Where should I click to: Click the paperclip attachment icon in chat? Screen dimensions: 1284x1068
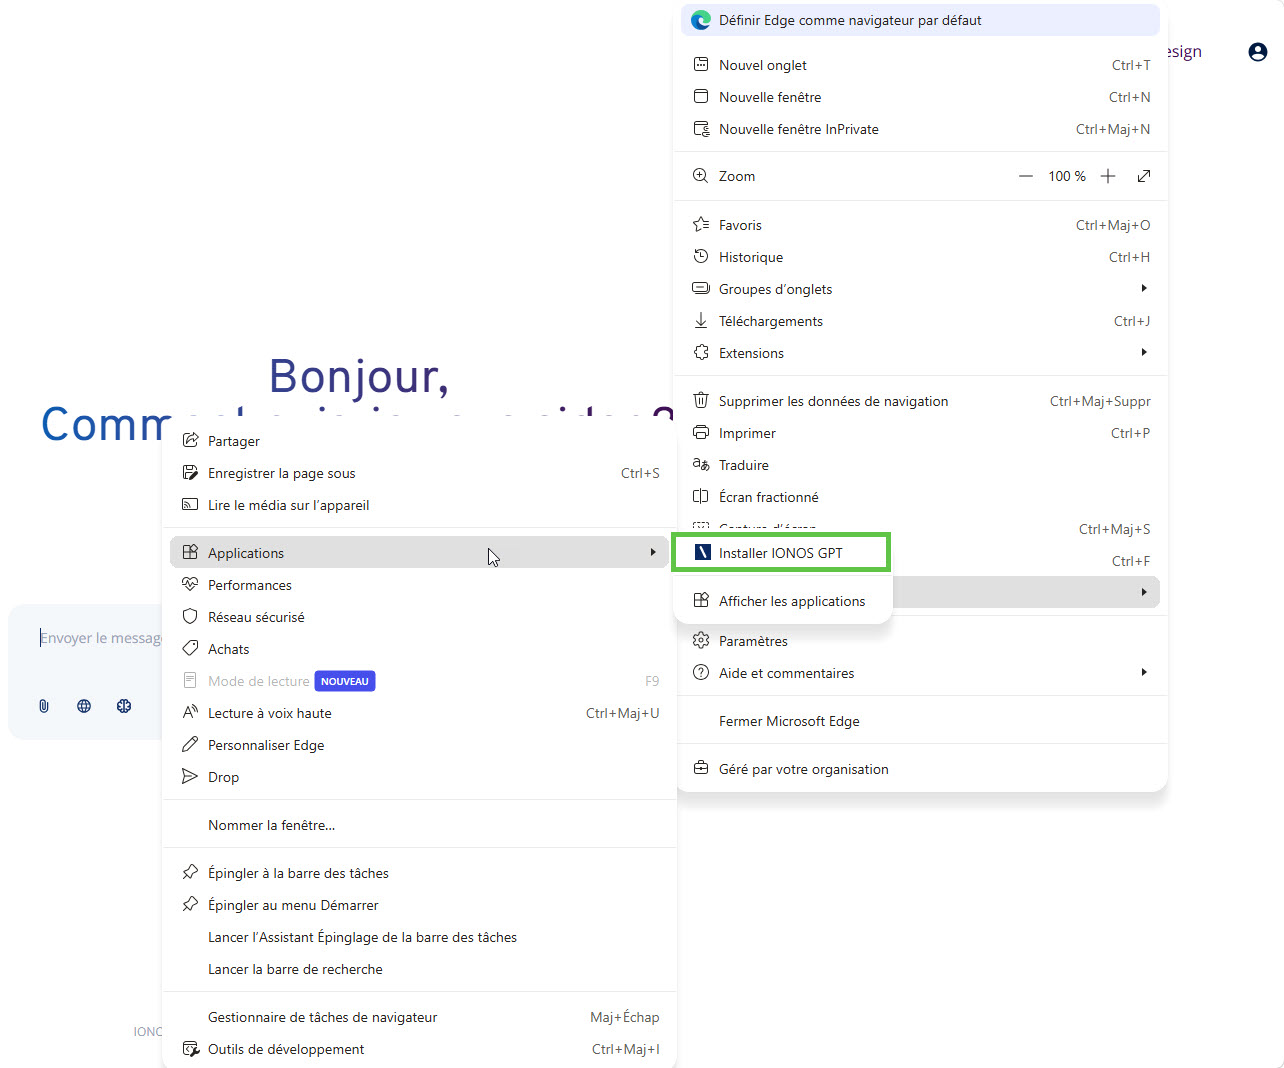pos(44,706)
